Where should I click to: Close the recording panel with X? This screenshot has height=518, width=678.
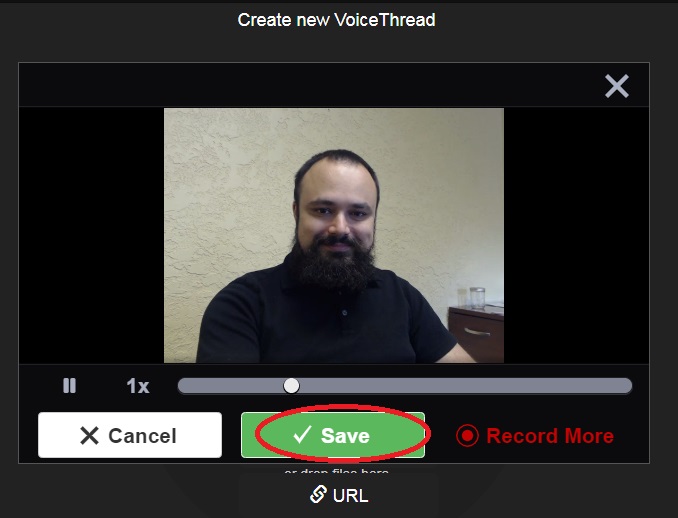pyautogui.click(x=617, y=86)
